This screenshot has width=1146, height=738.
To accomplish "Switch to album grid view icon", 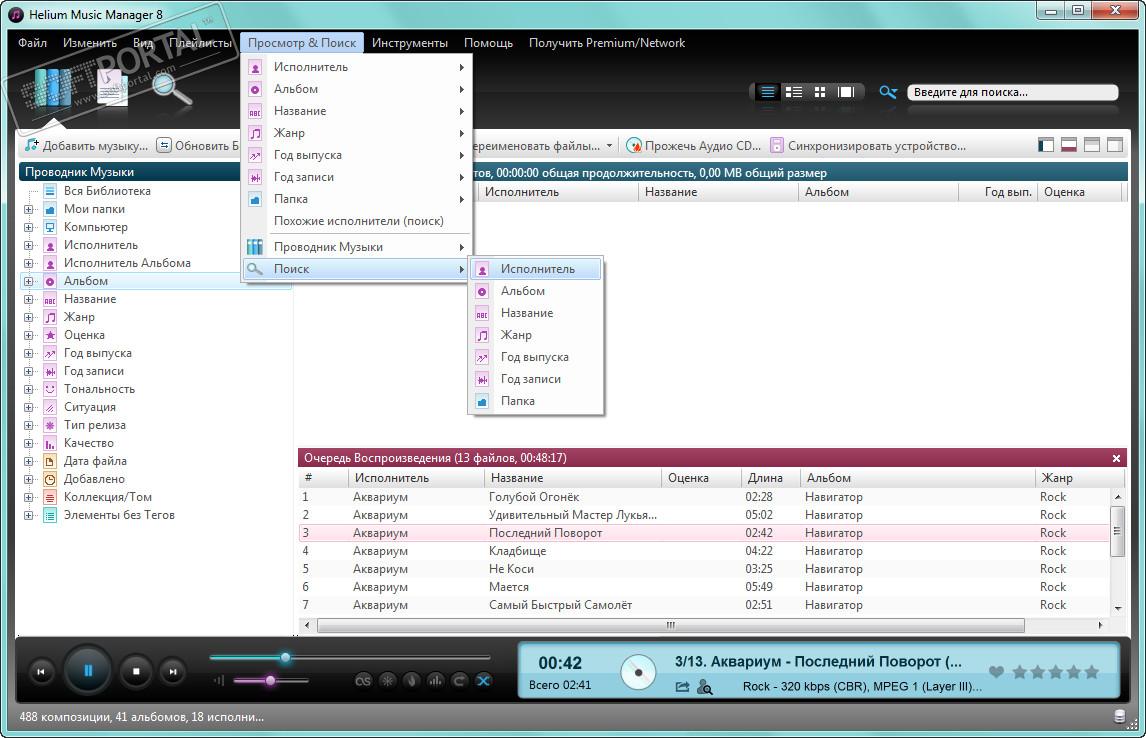I will 820,92.
